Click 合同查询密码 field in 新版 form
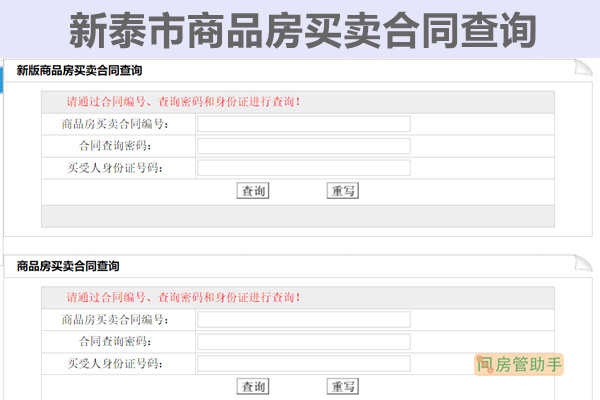The image size is (600, 400). point(304,146)
